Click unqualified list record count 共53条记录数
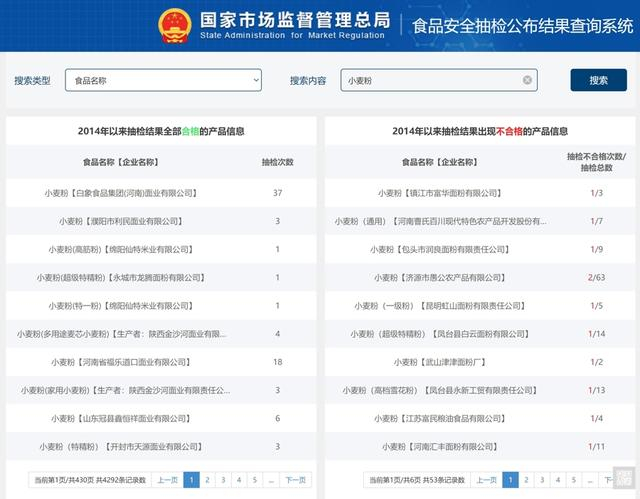Screen dimensions: 640x499 click(444, 480)
